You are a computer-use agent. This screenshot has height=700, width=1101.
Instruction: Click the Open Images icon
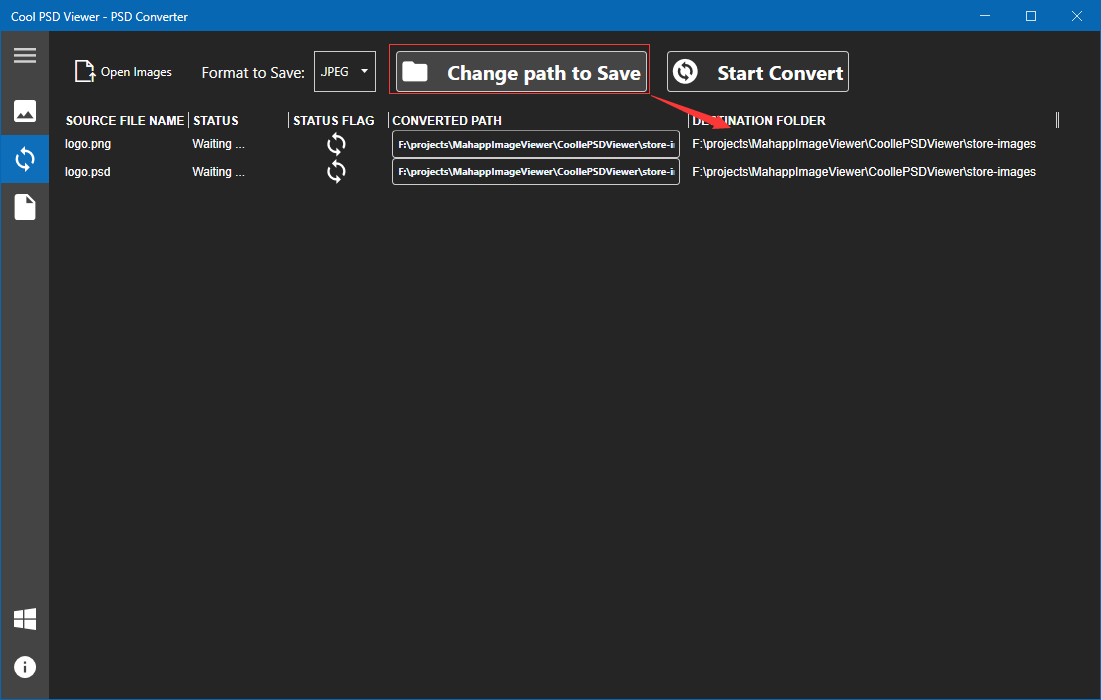click(84, 71)
